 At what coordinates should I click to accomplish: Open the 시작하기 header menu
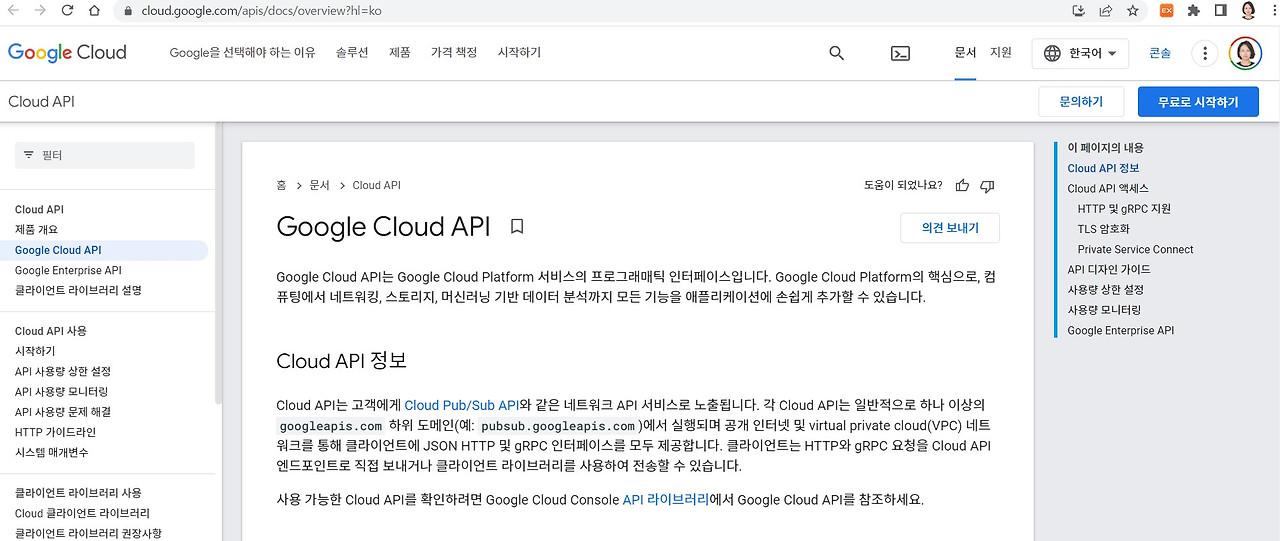coord(519,53)
